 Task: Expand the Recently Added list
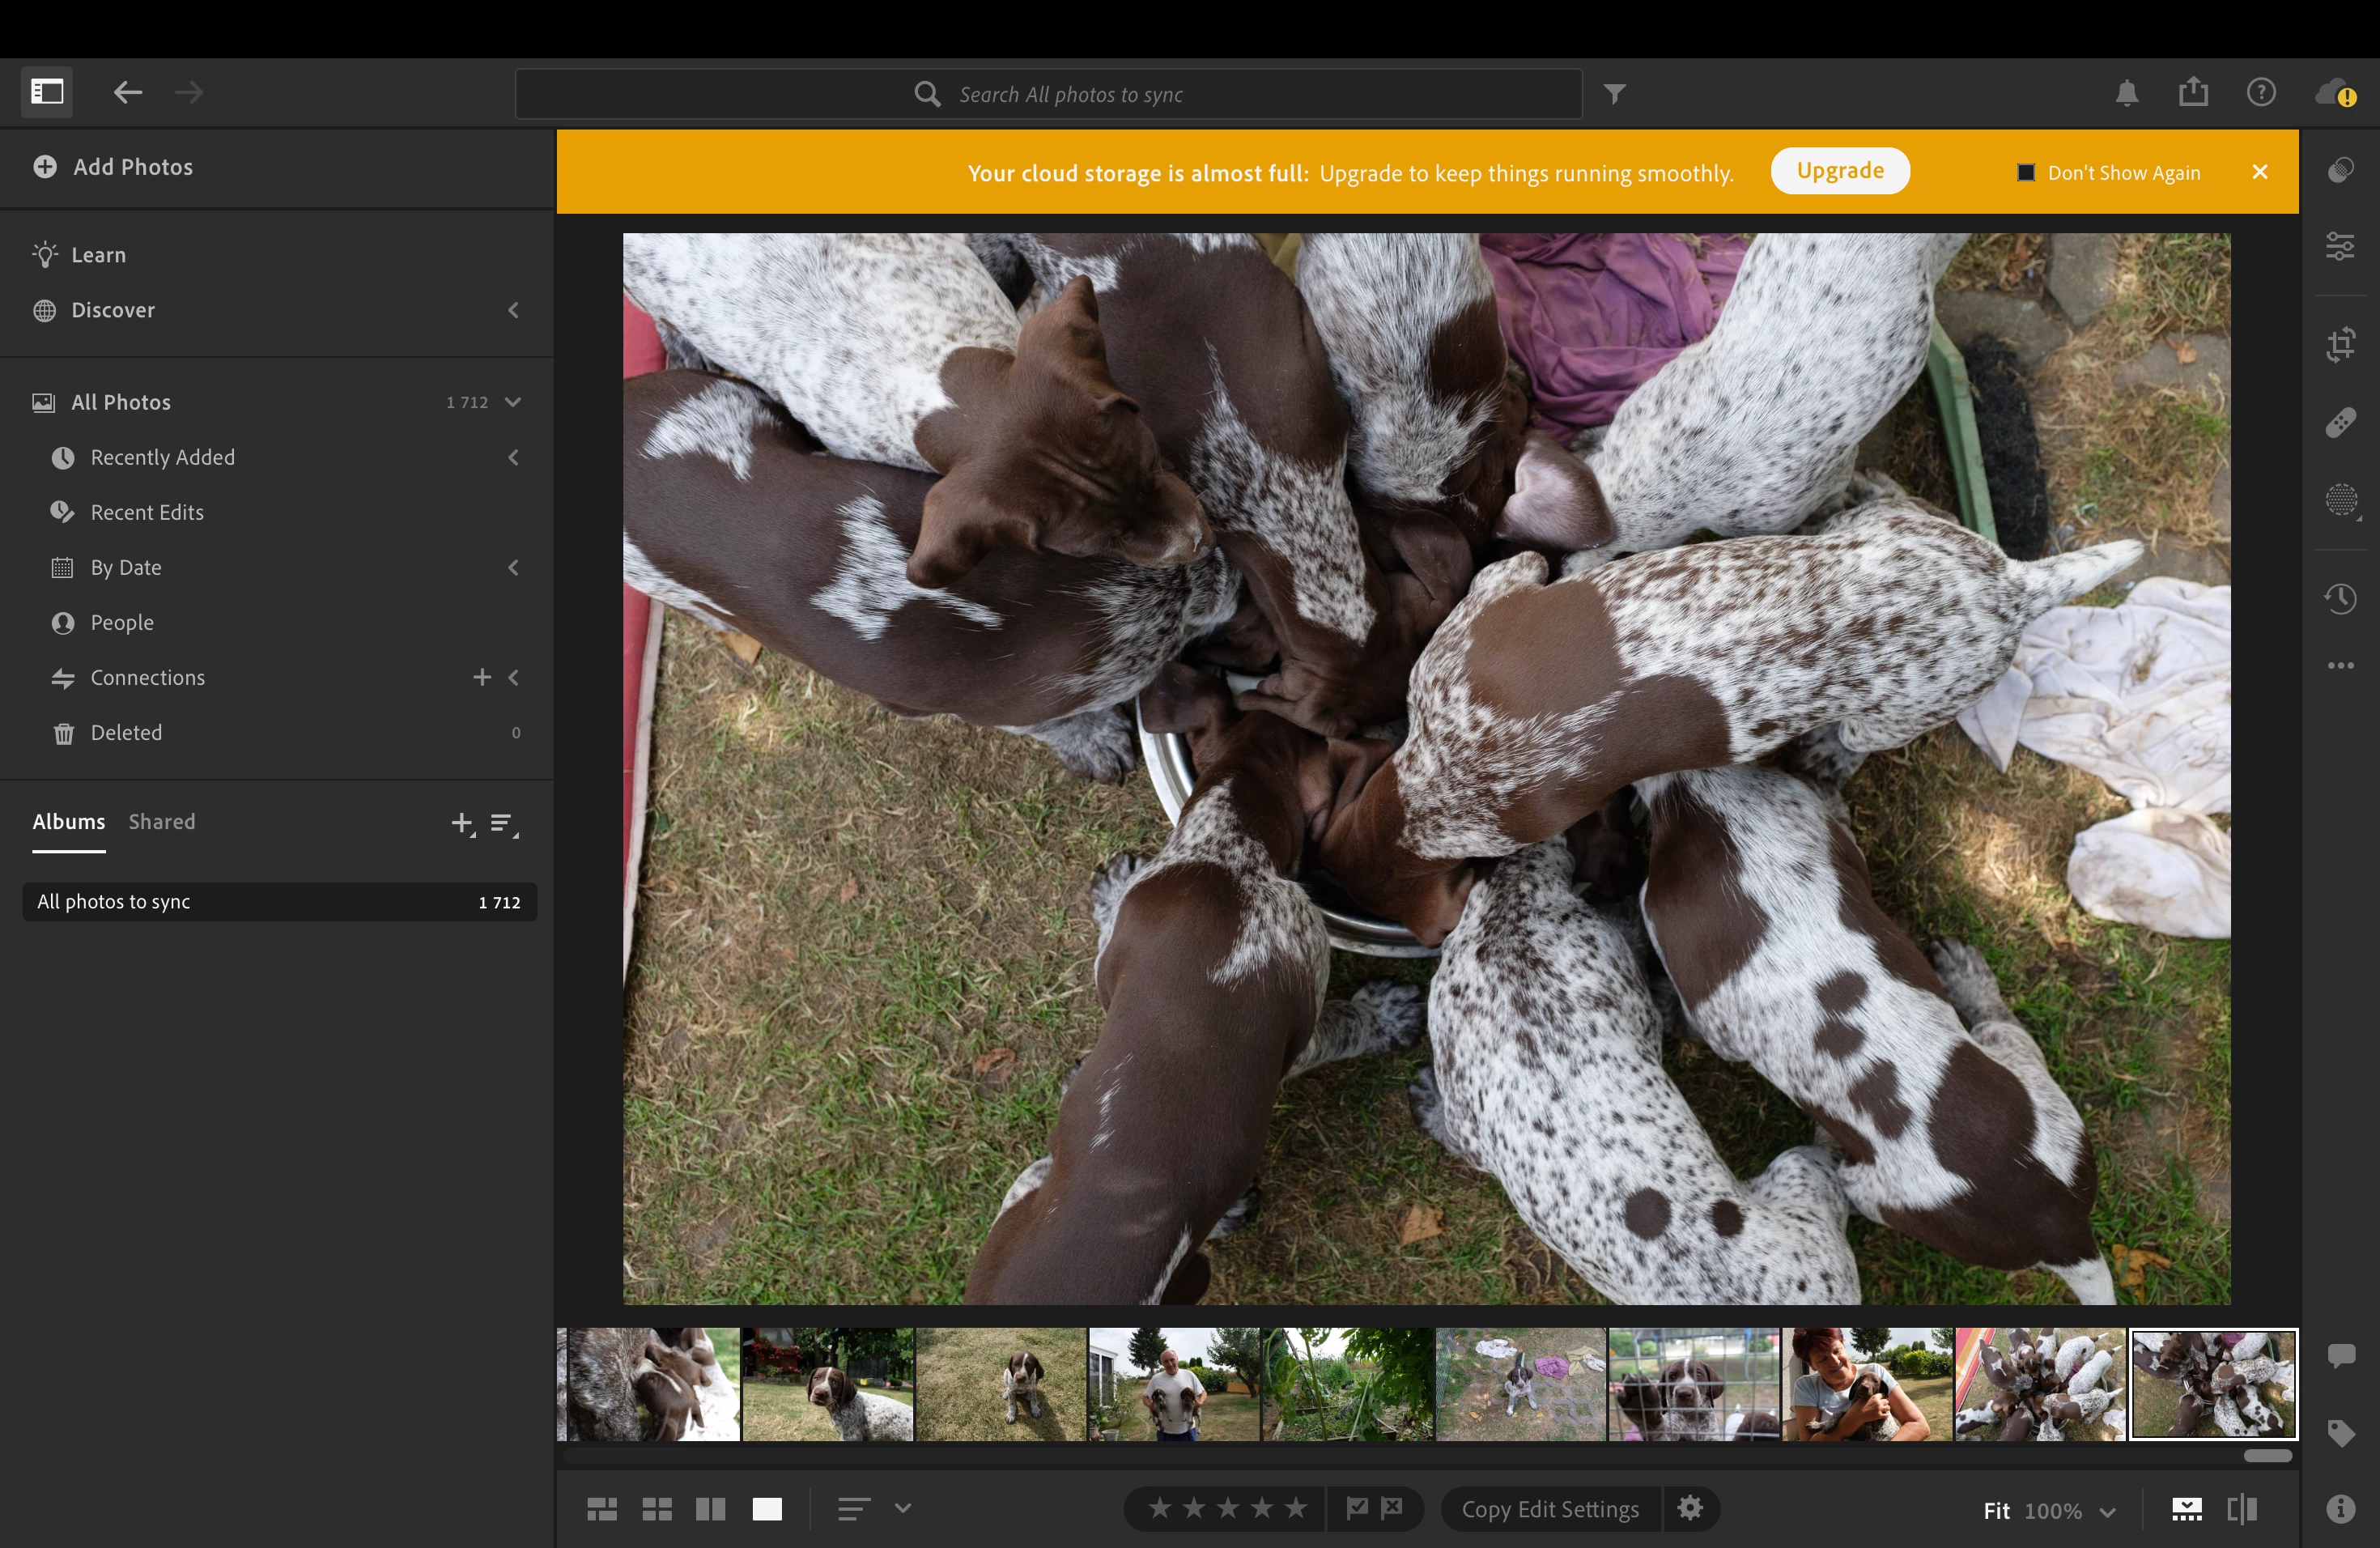pyautogui.click(x=513, y=458)
